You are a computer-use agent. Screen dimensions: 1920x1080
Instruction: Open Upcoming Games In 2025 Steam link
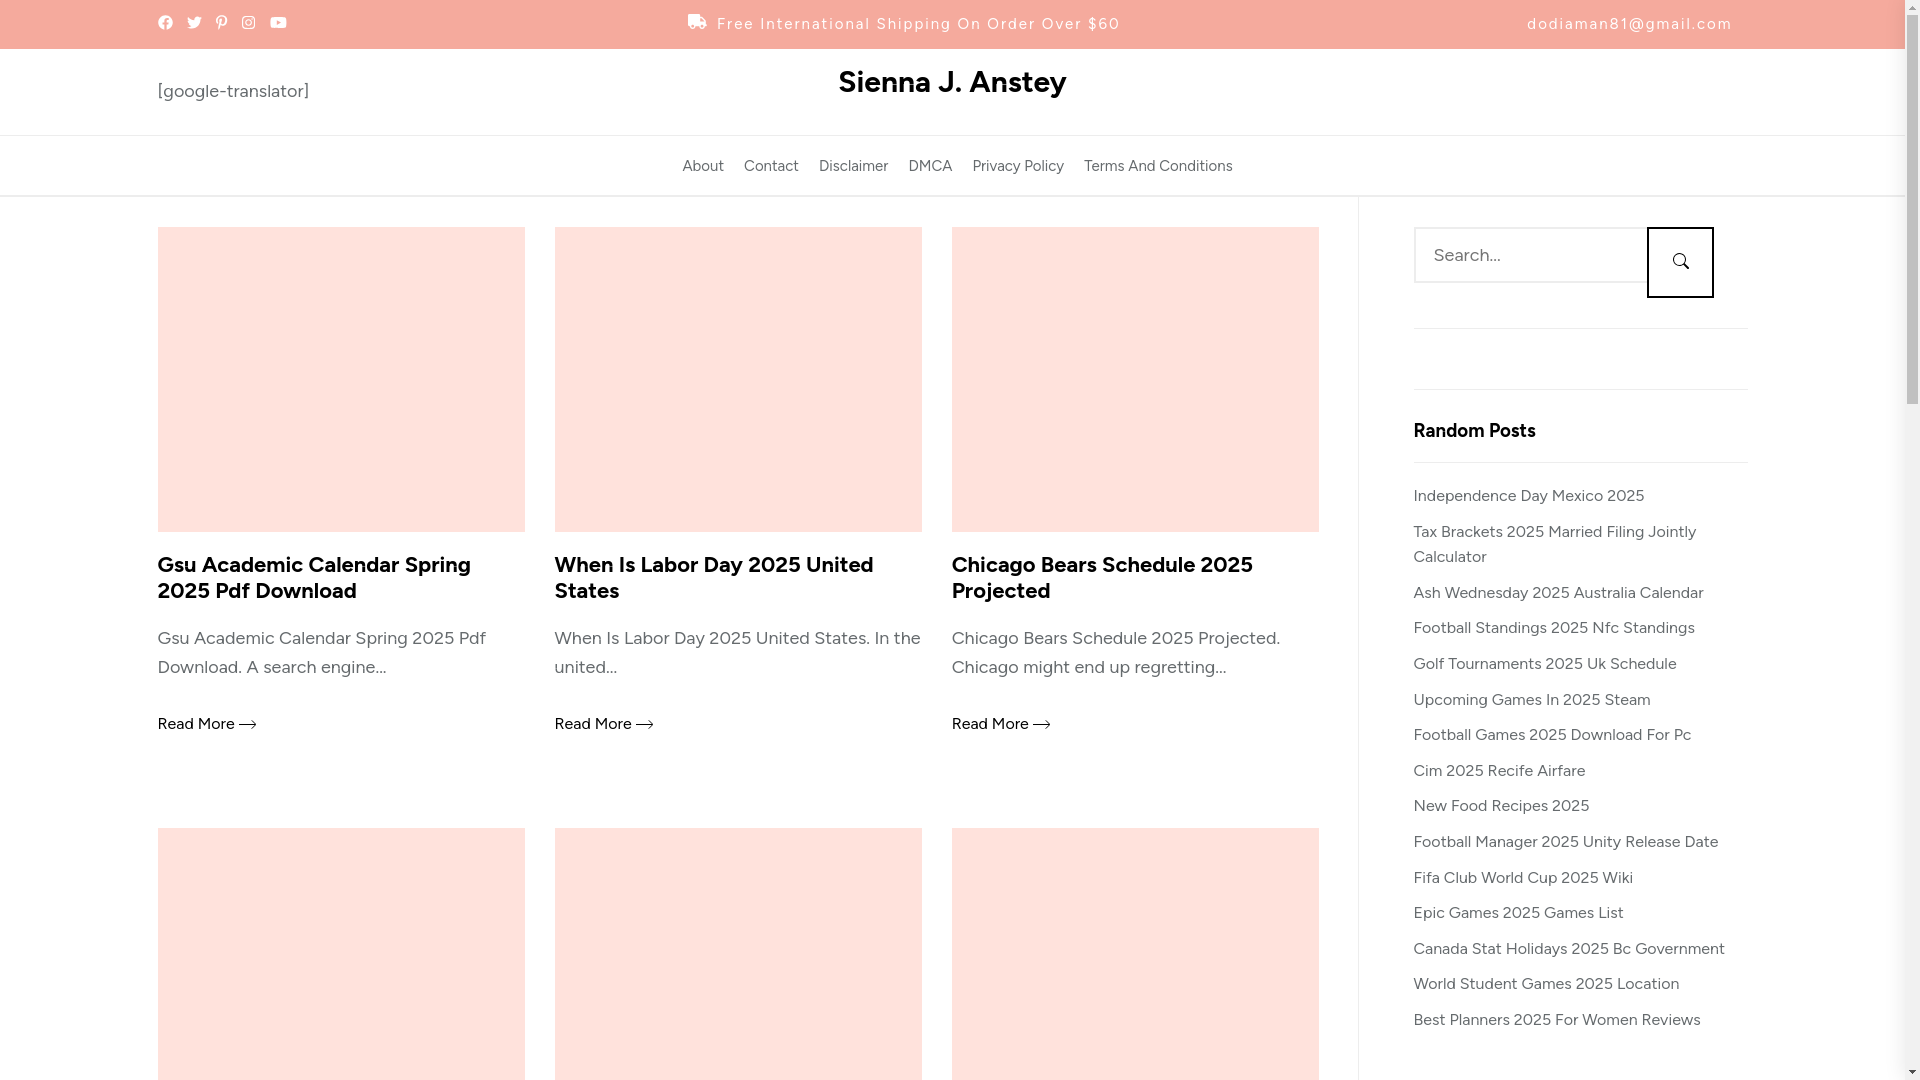tap(1532, 700)
